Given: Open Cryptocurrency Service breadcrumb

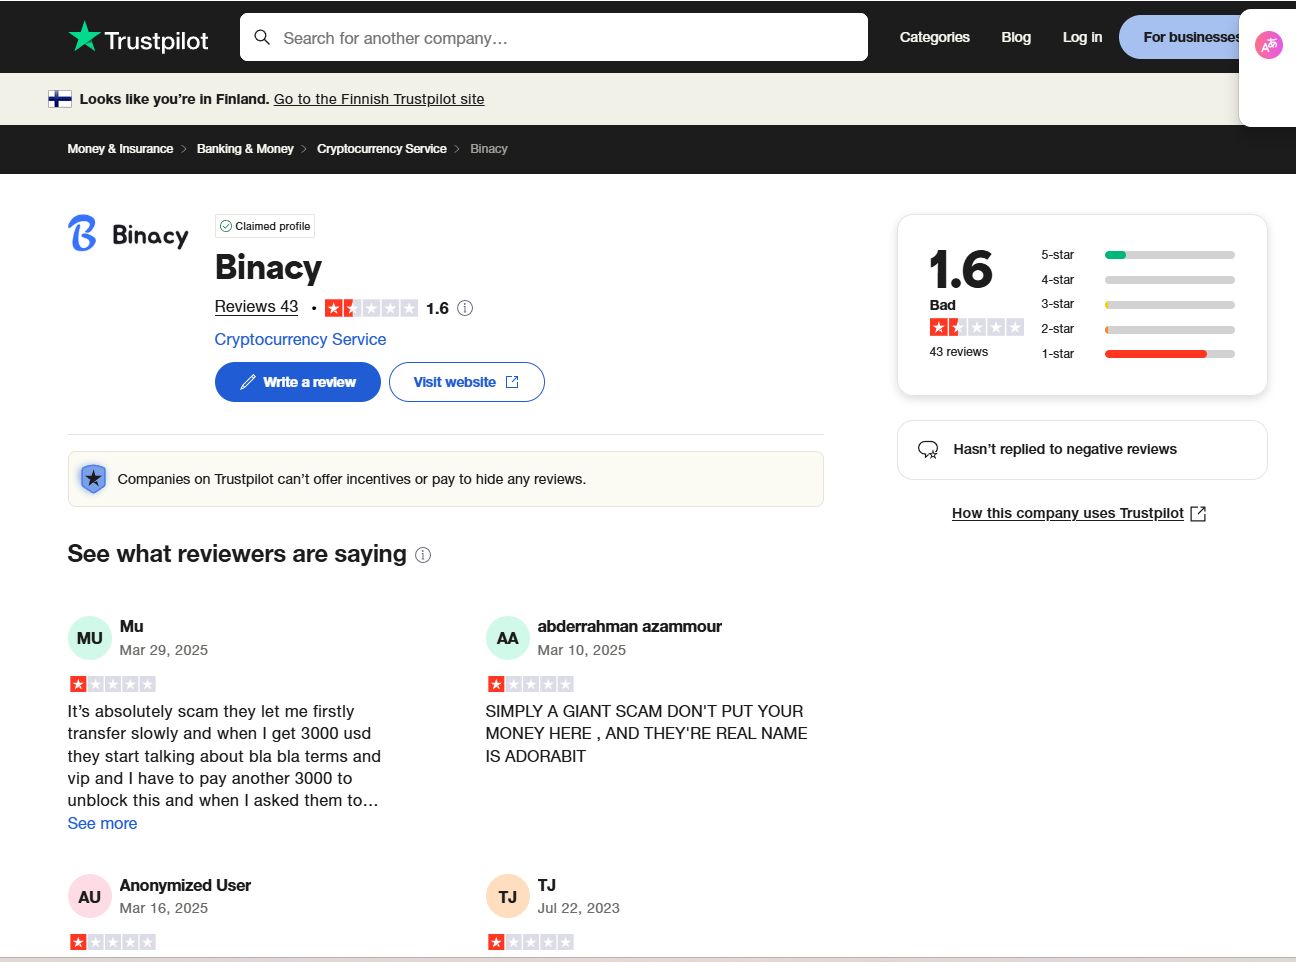Looking at the screenshot, I should tap(382, 149).
